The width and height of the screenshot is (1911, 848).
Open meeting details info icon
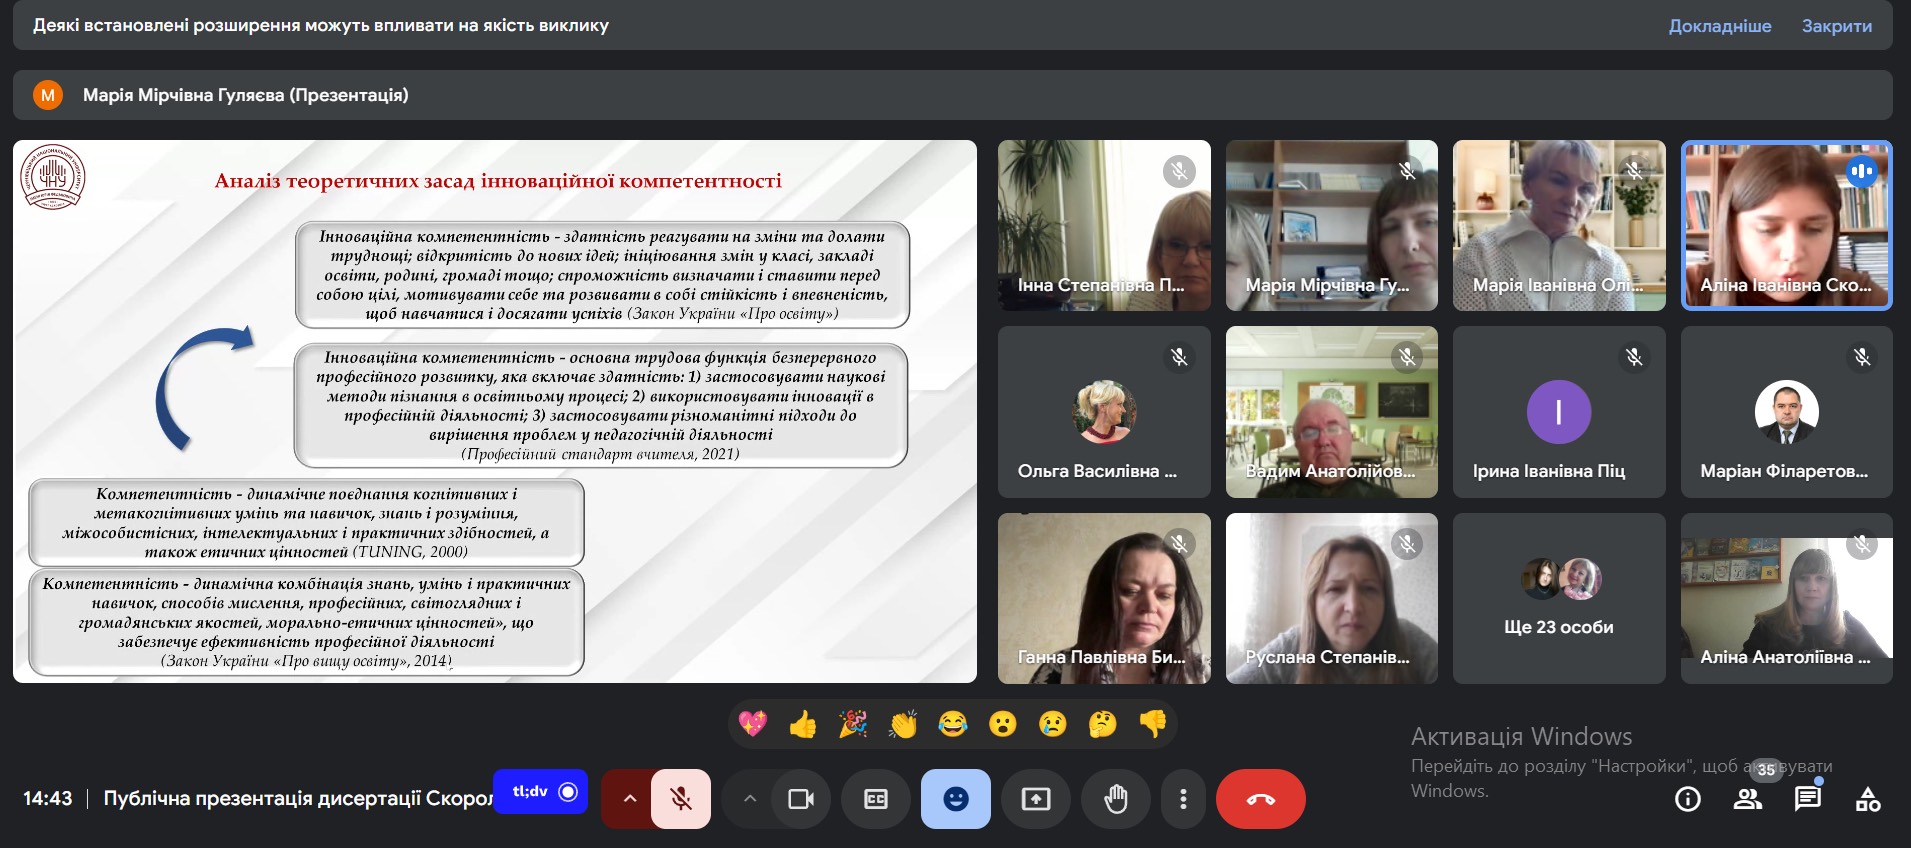(x=1688, y=799)
